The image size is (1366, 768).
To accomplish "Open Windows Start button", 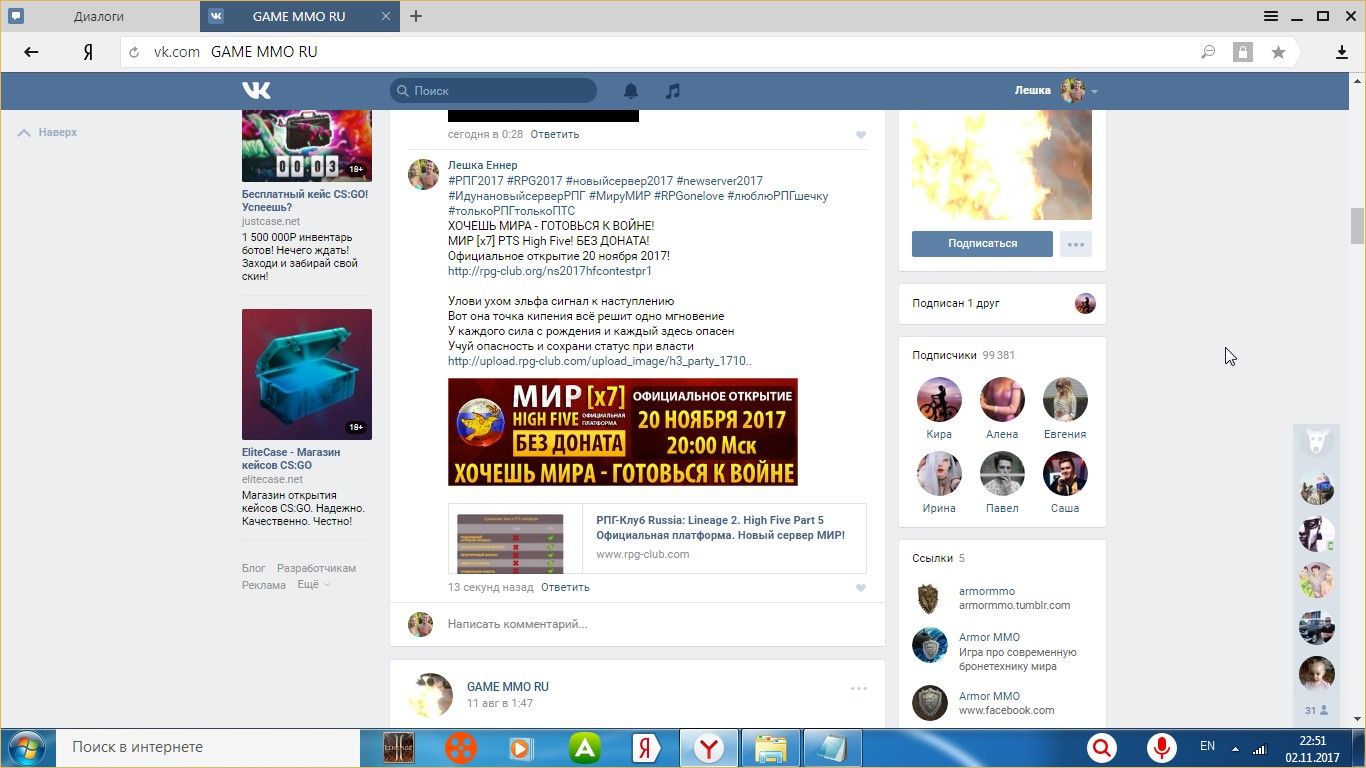I will [27, 748].
